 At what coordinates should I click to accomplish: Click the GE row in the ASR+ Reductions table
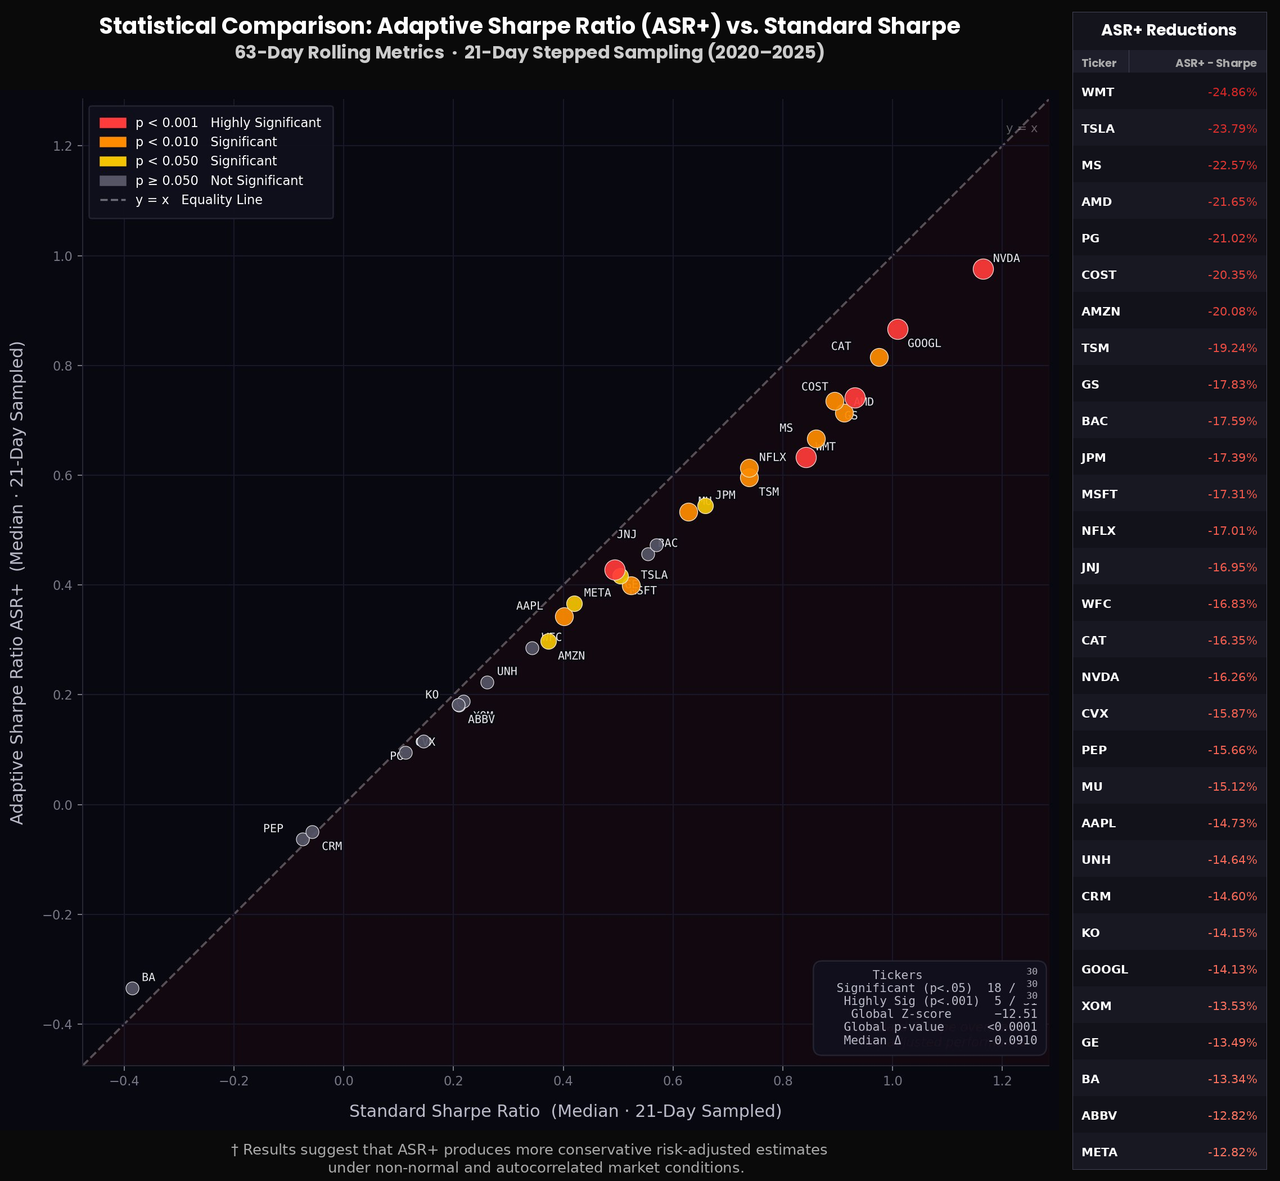(x=1169, y=1042)
